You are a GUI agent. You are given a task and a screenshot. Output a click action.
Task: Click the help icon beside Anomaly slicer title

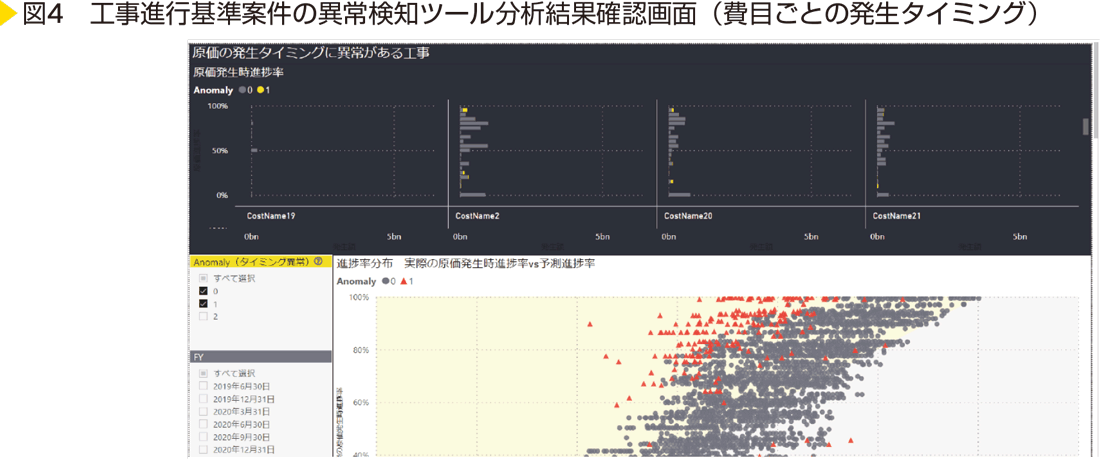tap(318, 262)
